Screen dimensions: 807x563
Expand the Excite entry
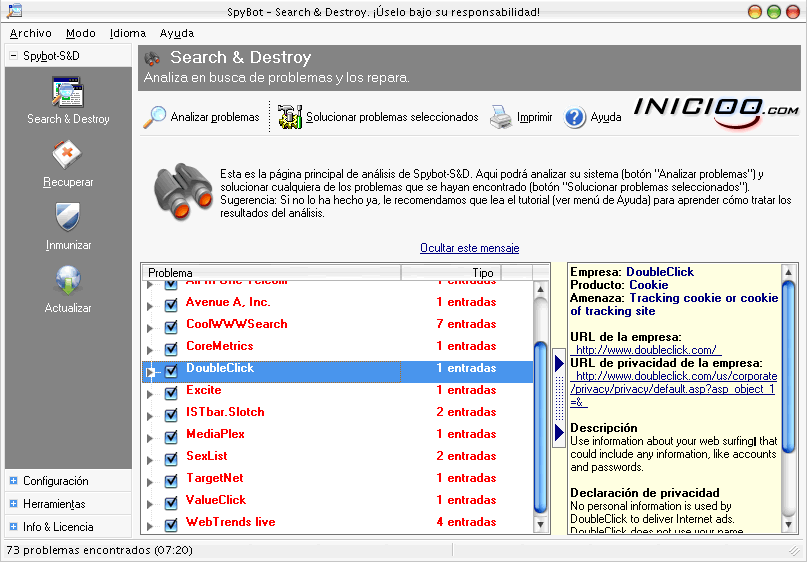click(x=150, y=394)
